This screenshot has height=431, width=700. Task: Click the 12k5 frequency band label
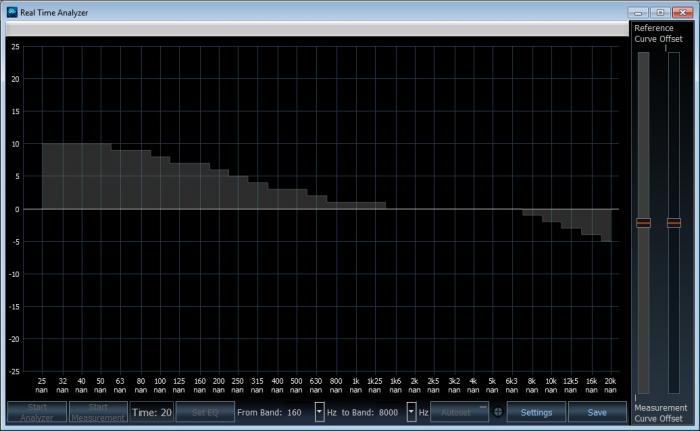click(571, 381)
